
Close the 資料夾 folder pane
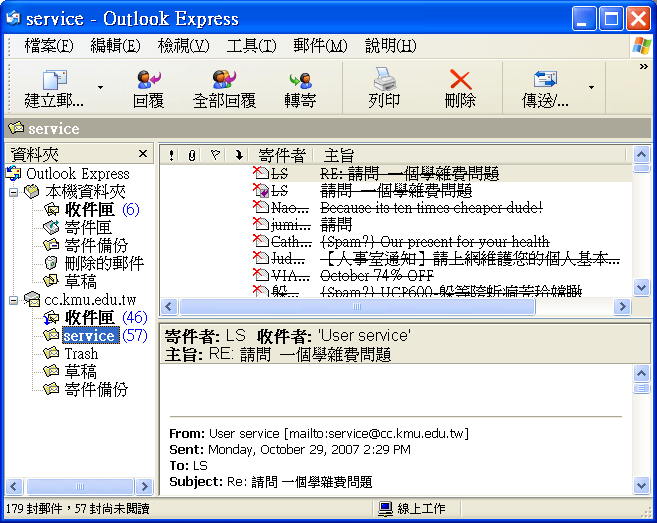[x=143, y=154]
